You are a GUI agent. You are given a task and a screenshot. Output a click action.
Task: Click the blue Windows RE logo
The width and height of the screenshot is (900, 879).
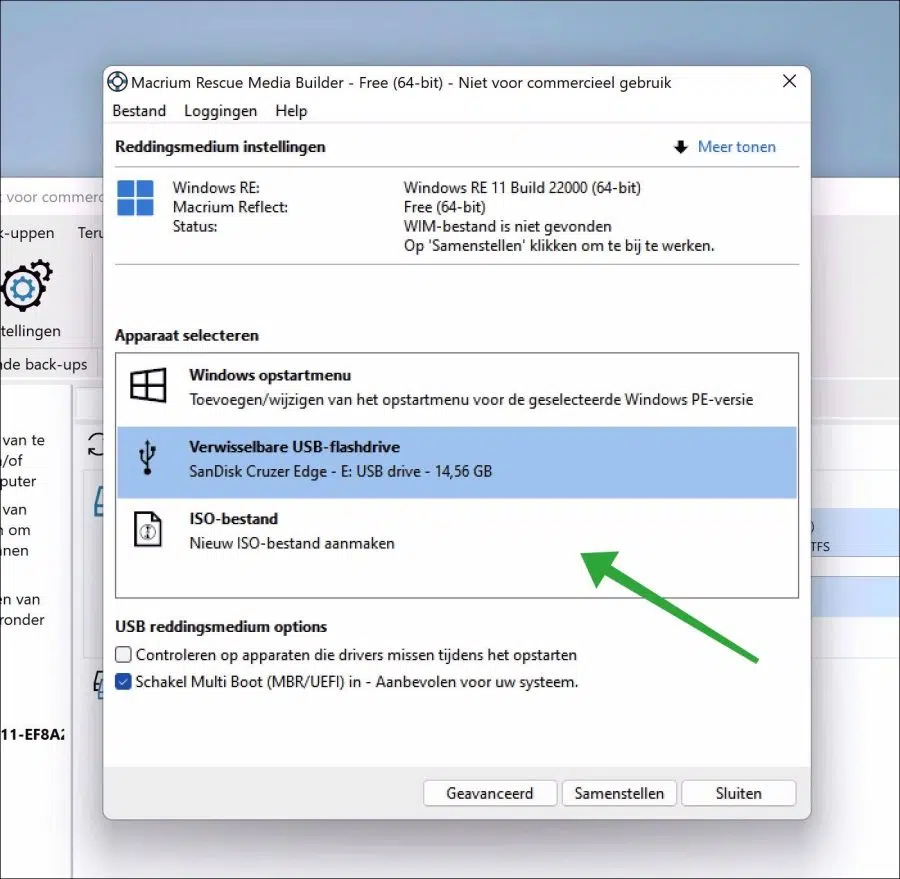coord(135,198)
